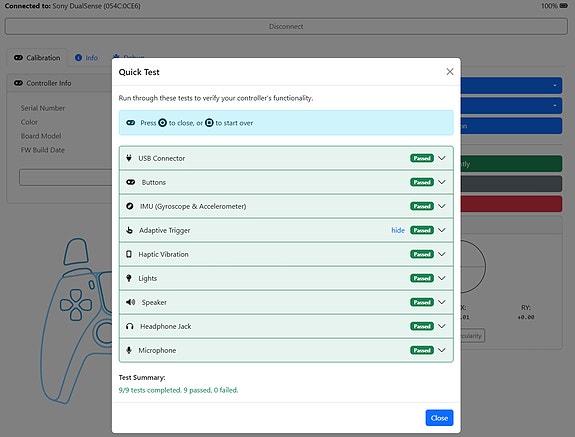Screen dimensions: 575x437
Task: Hide the Adaptive Trigger test
Action: (398, 230)
